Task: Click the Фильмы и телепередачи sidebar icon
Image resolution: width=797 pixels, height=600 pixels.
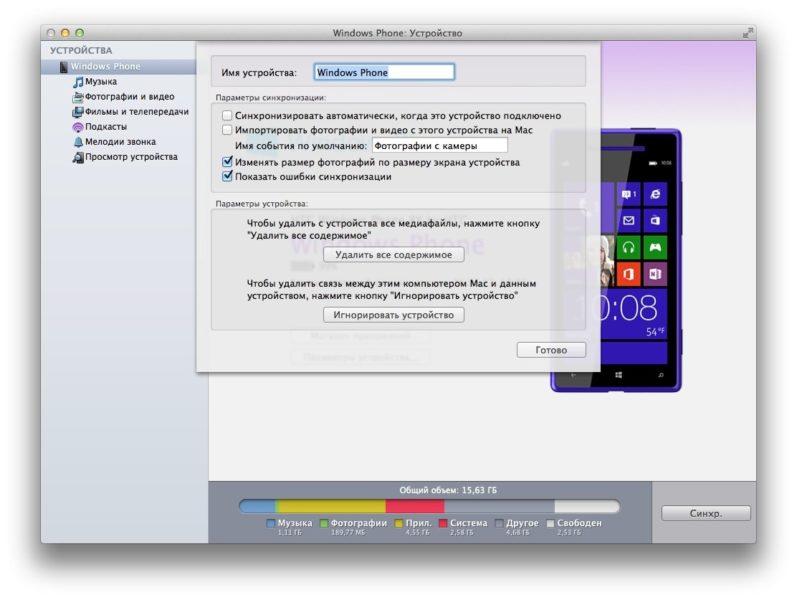Action: point(78,112)
